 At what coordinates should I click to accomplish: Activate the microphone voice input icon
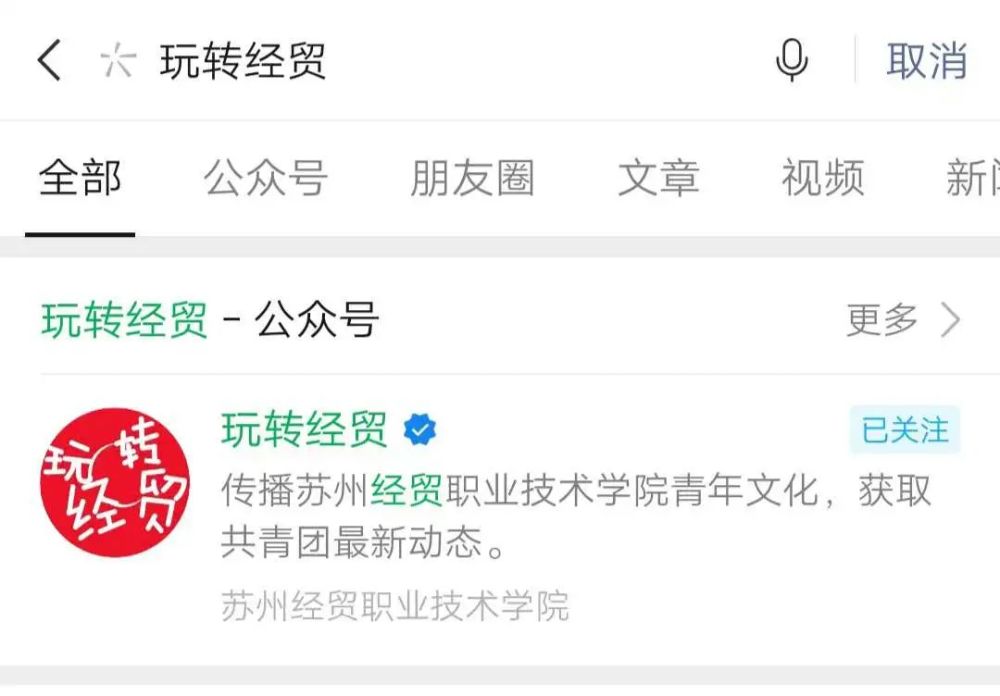[791, 60]
